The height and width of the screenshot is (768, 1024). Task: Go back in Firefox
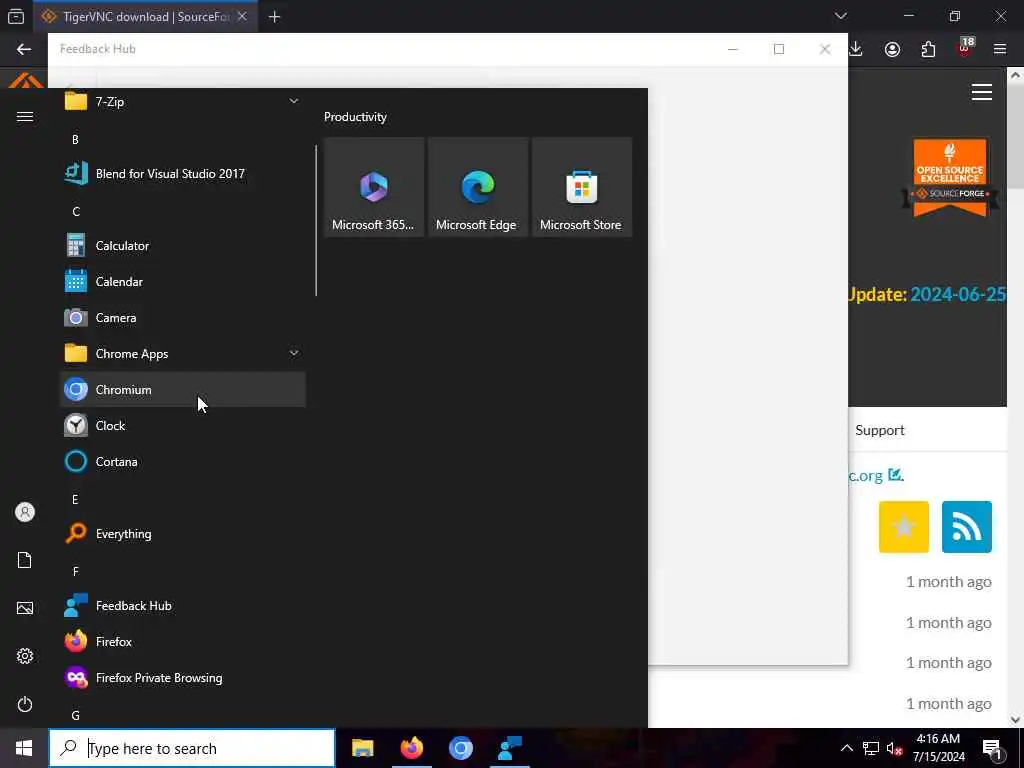pos(24,49)
